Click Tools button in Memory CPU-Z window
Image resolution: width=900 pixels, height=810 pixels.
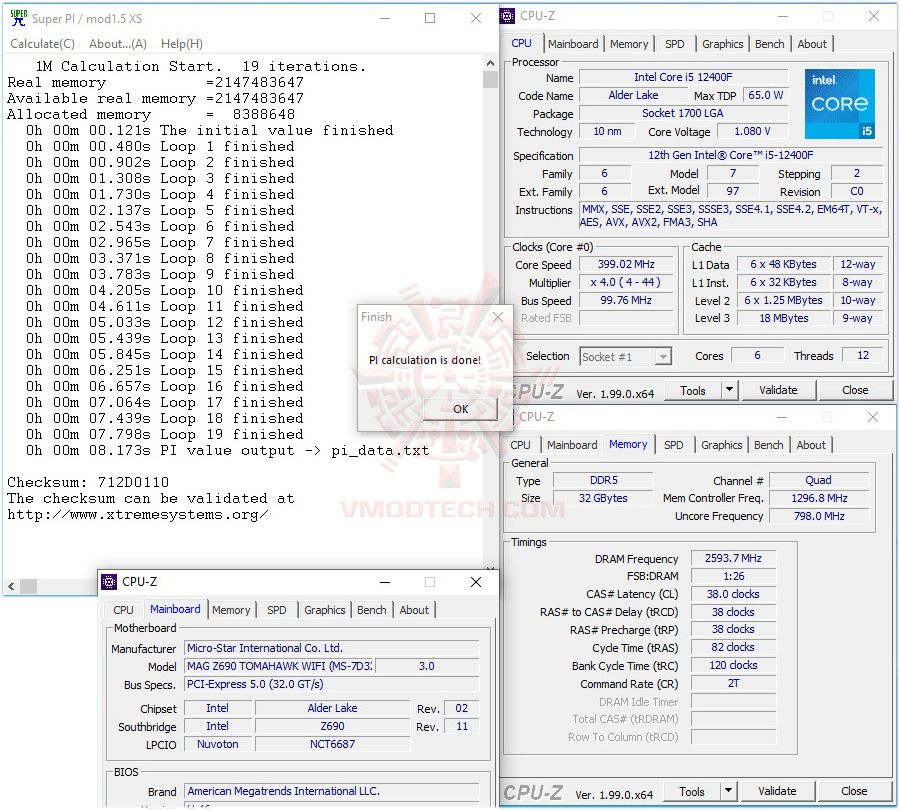[691, 792]
